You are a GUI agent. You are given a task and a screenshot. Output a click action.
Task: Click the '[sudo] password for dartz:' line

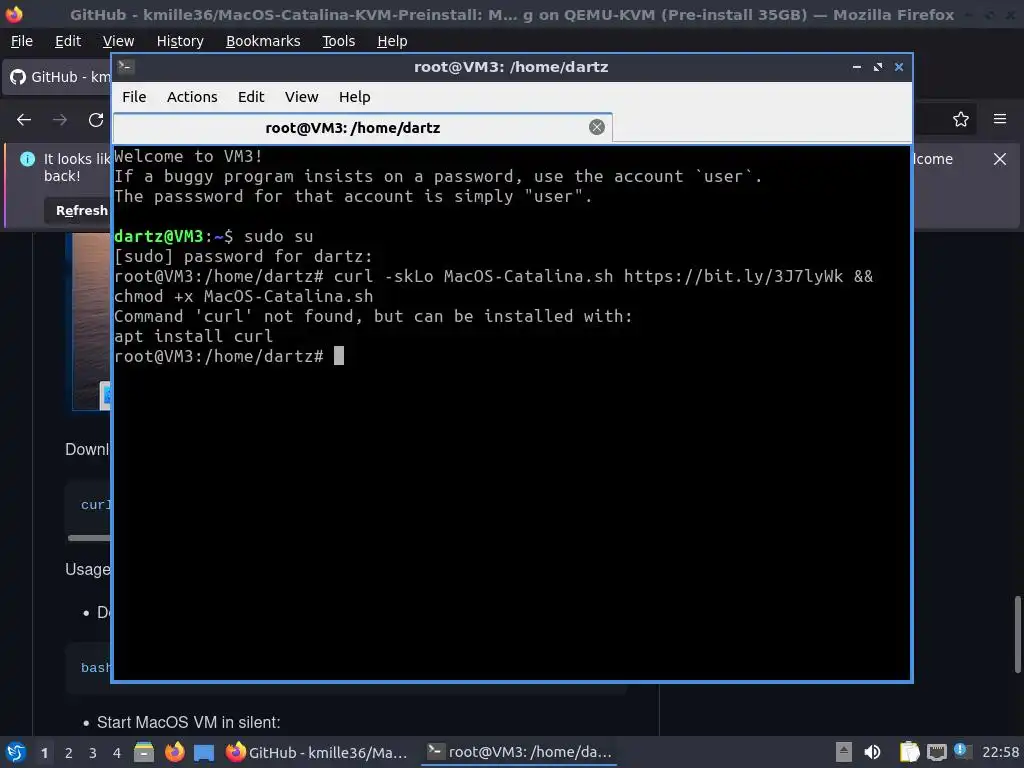[x=243, y=257]
